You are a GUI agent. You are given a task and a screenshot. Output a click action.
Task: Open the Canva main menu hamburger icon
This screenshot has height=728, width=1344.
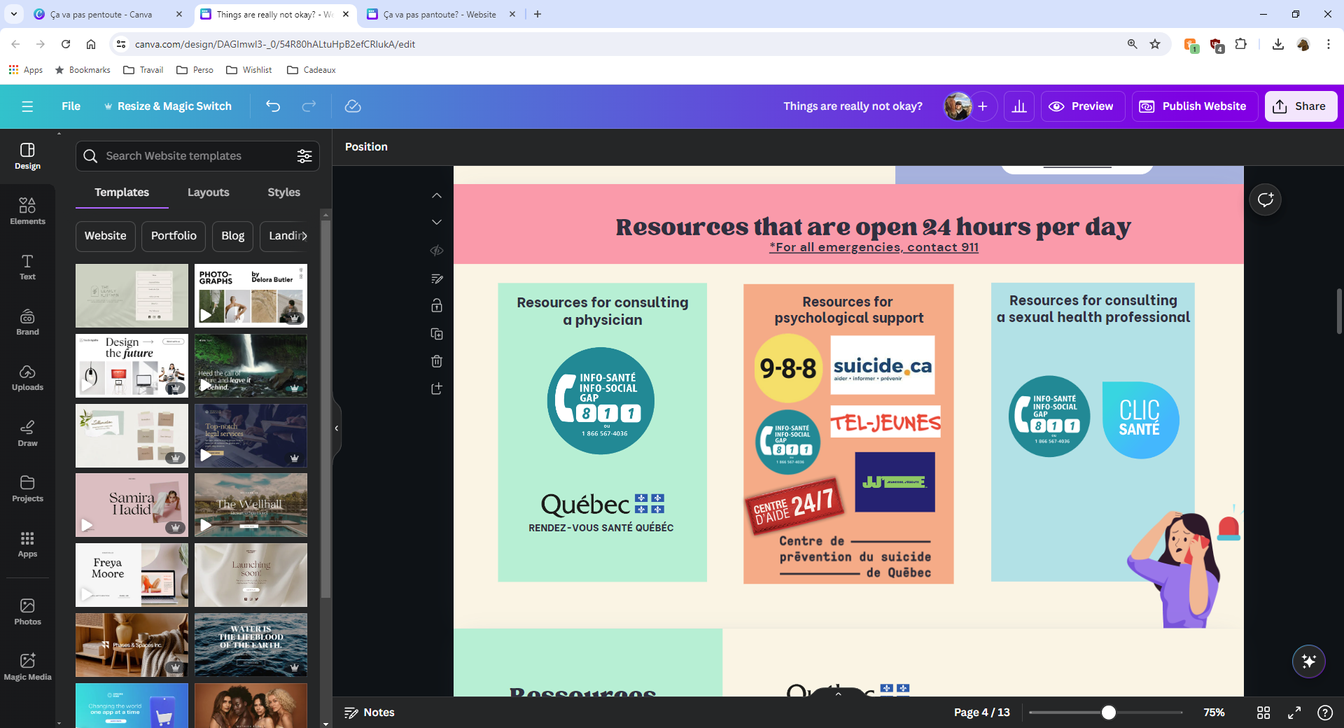(x=27, y=106)
